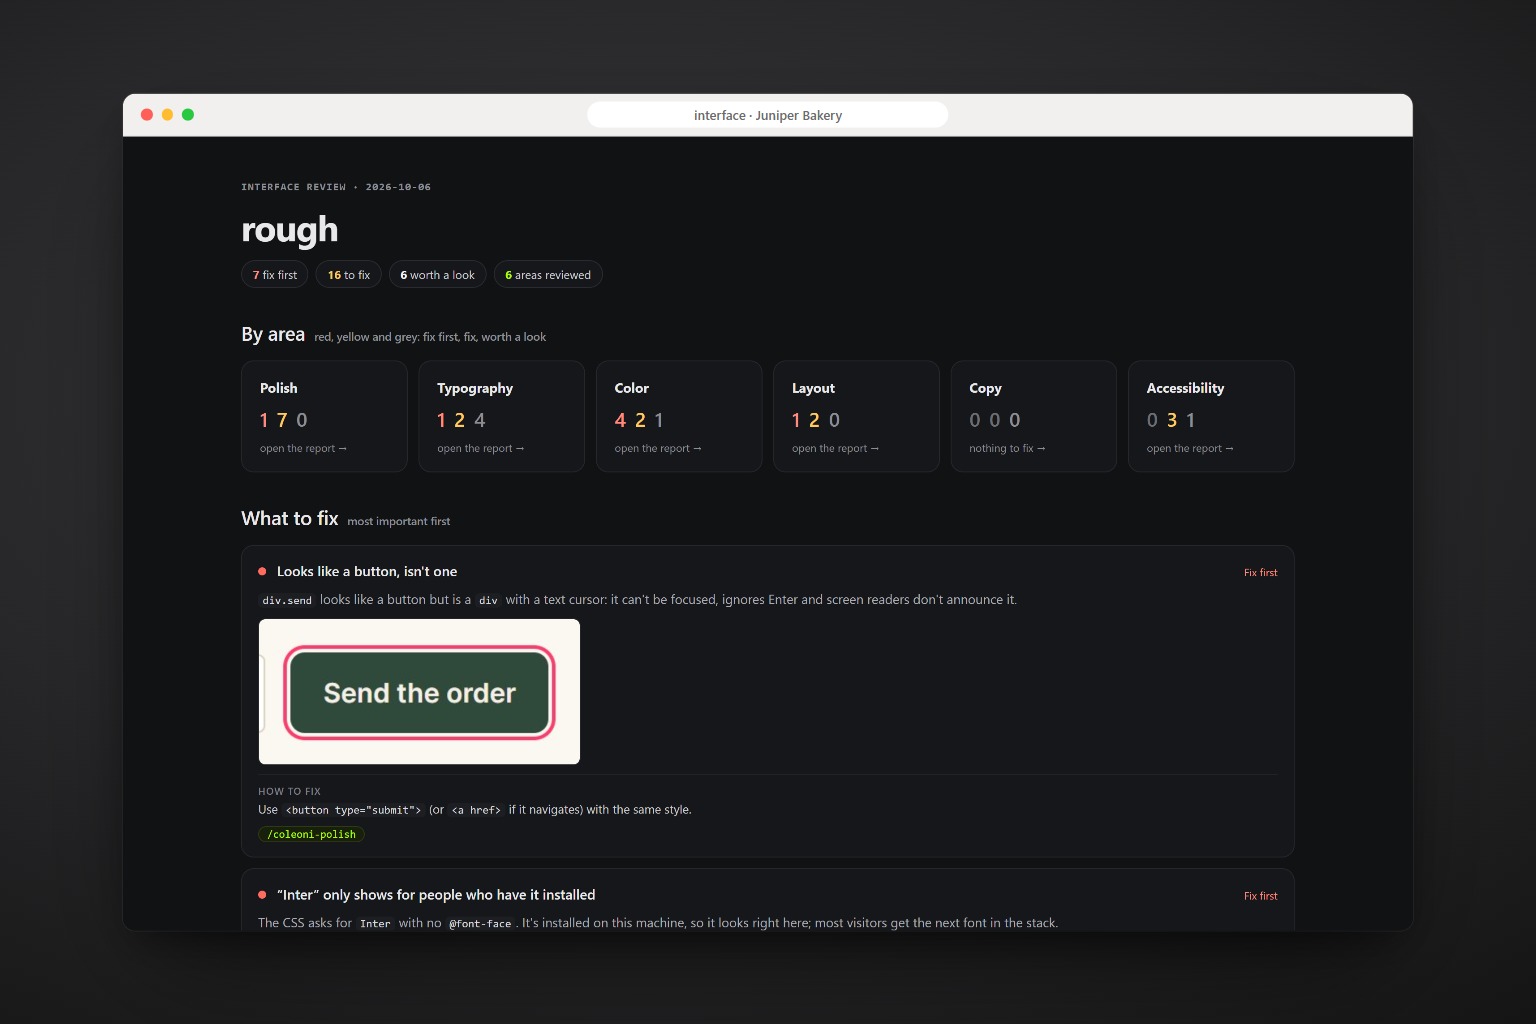
Task: Click the red dot beside the Inter issue
Action: [262, 895]
